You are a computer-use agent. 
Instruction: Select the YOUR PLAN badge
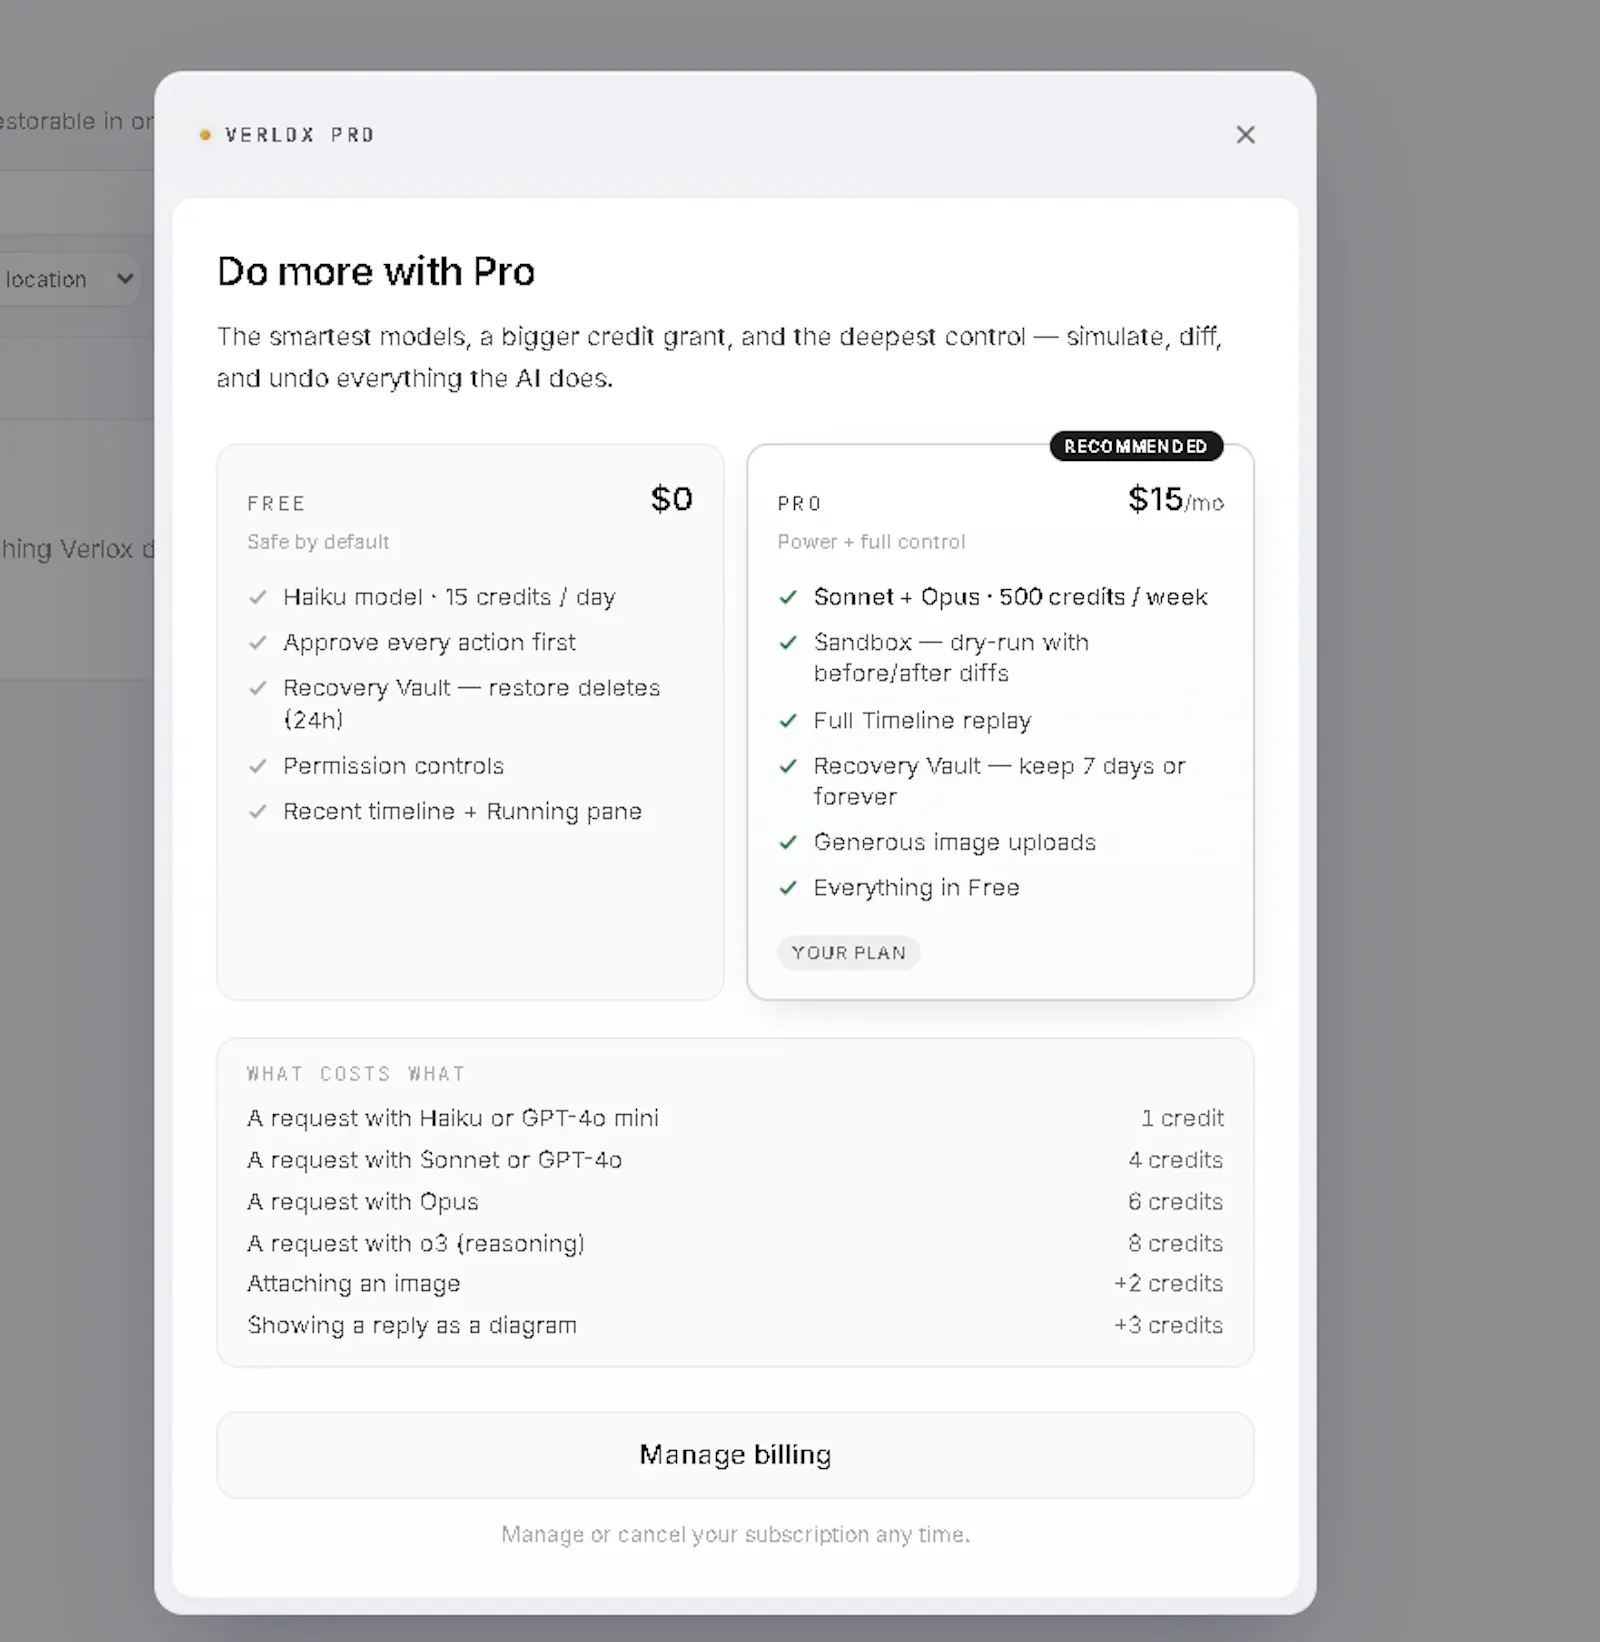[849, 953]
